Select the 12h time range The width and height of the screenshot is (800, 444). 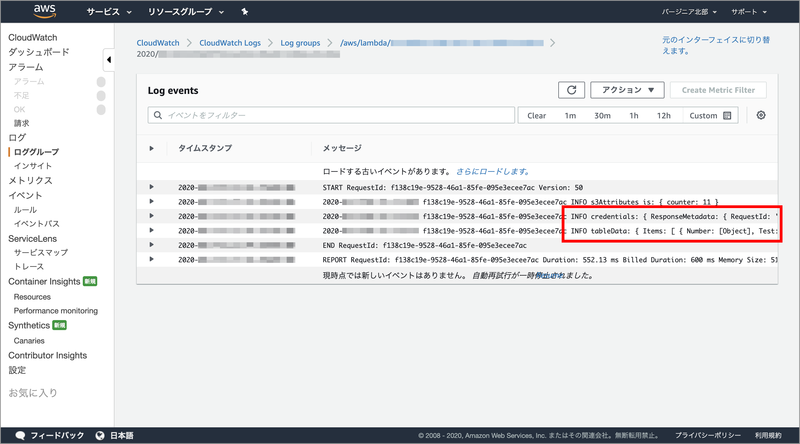664,115
